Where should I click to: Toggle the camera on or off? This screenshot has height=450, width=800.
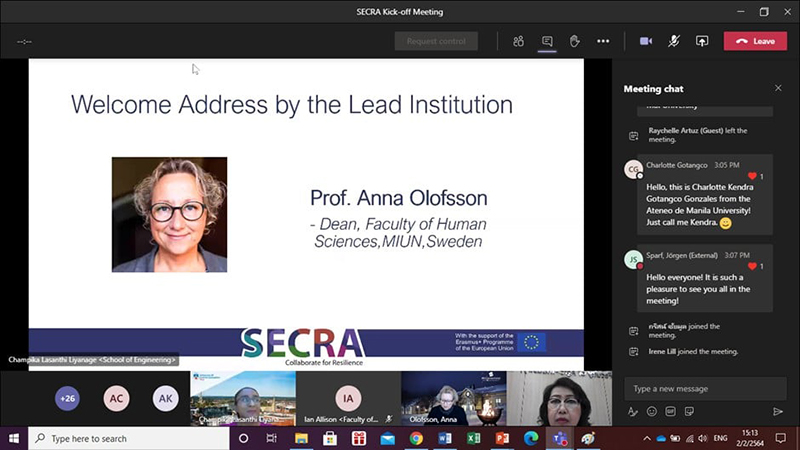646,41
